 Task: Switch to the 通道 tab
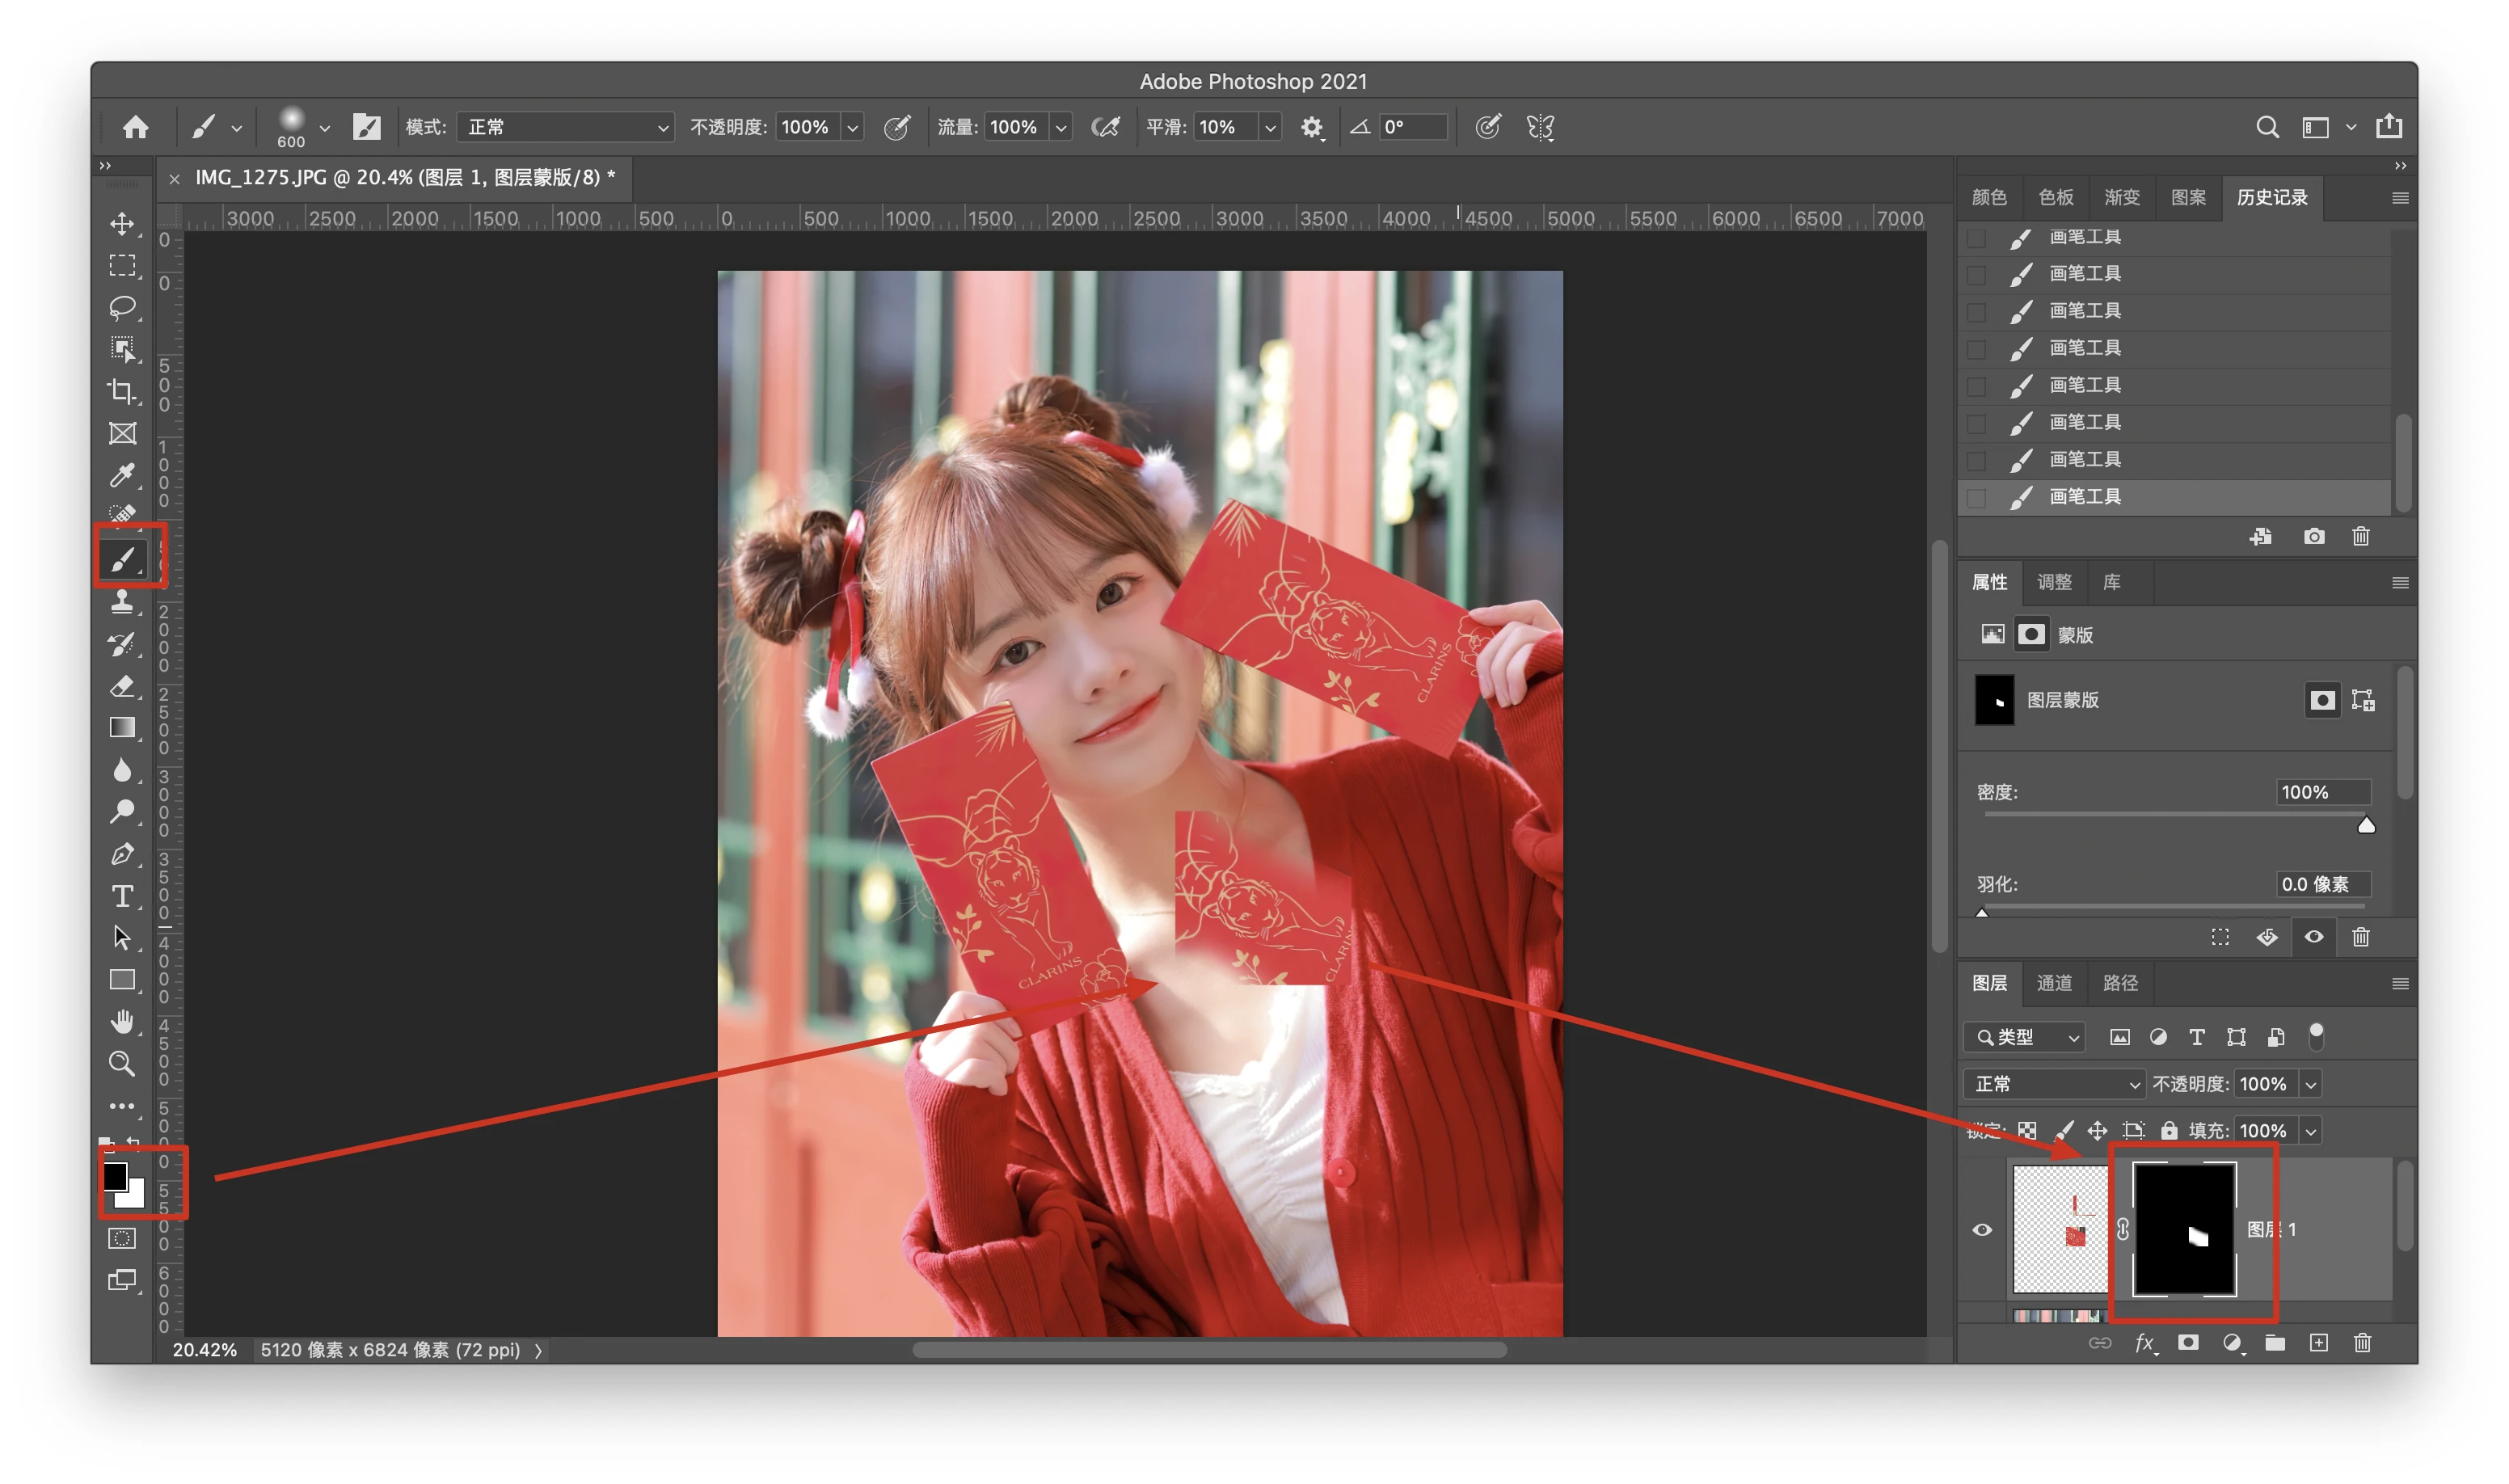(x=2054, y=983)
